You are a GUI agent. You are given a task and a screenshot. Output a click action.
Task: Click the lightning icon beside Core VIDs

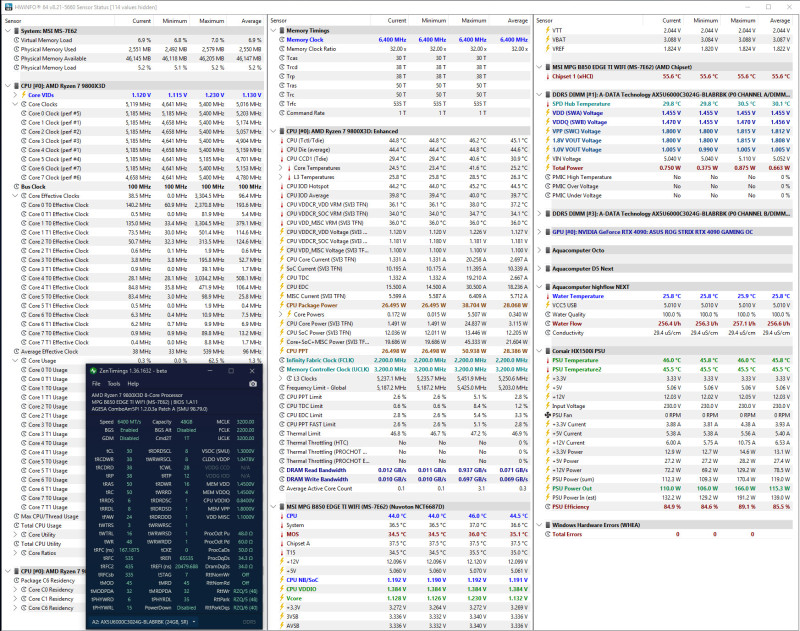[23, 95]
